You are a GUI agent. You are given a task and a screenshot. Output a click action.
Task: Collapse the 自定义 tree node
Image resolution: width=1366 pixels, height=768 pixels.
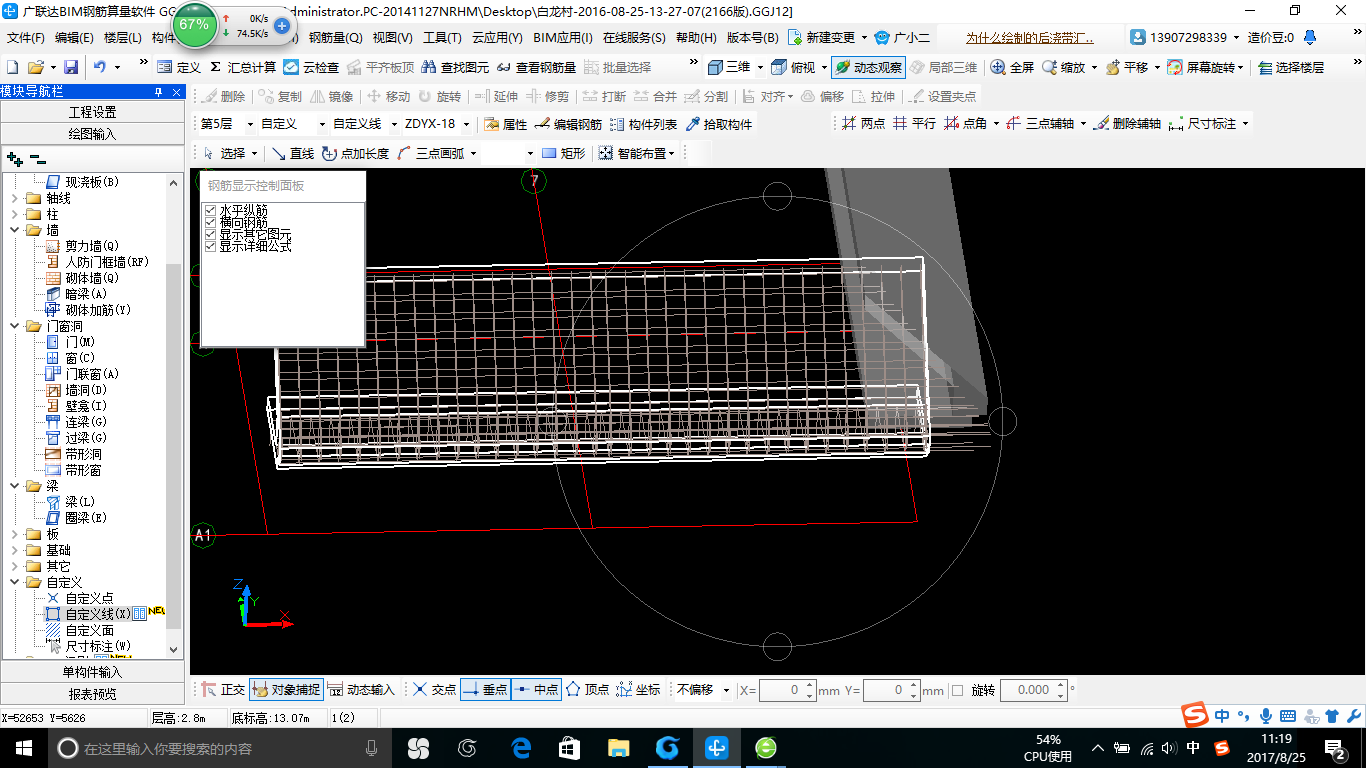14,582
